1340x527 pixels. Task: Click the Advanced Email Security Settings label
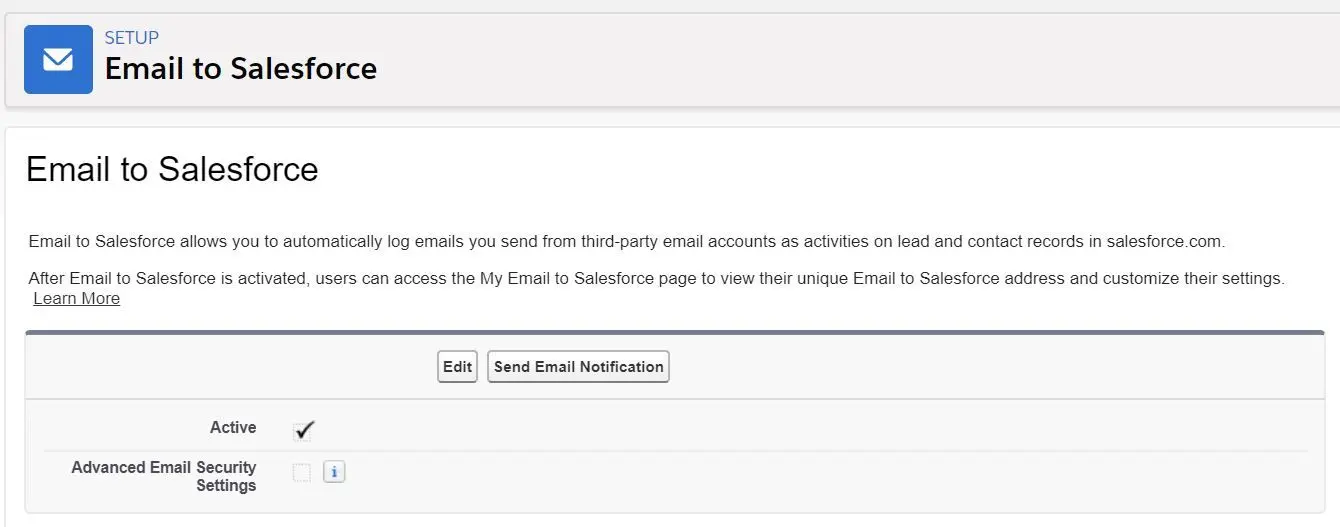tap(164, 476)
